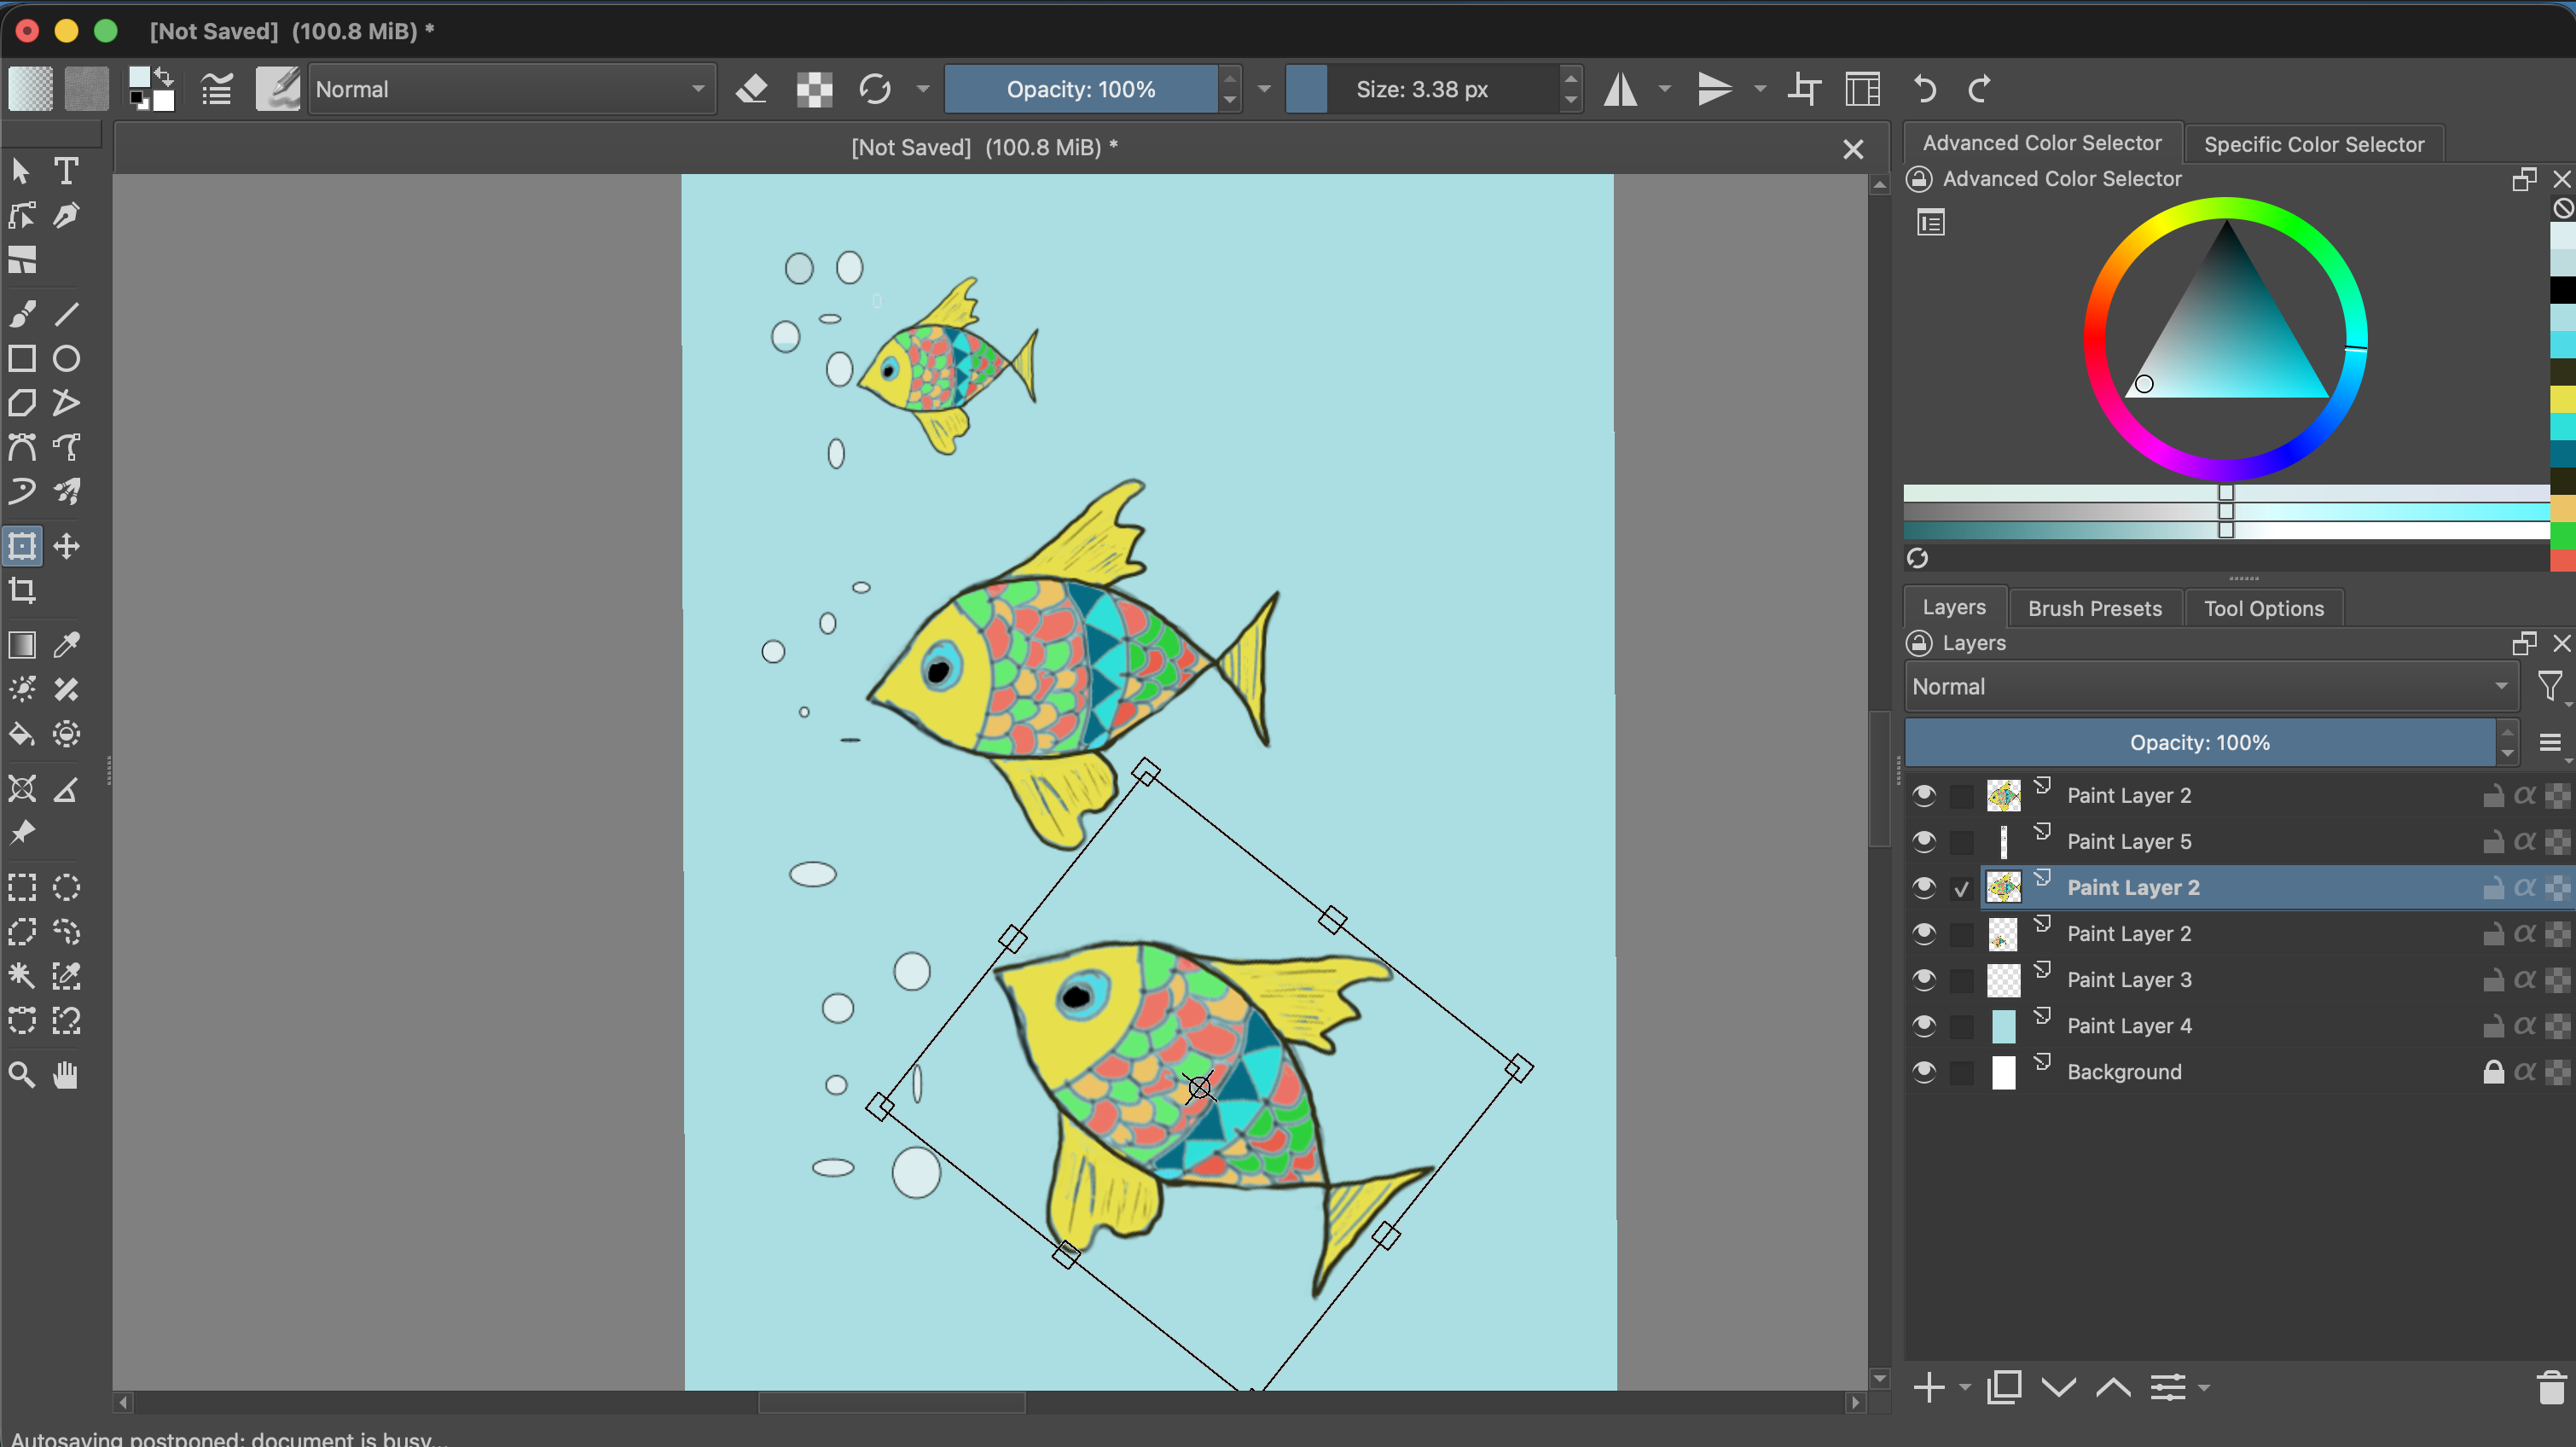Select the Crop tool
2576x1447 pixels.
tap(22, 590)
